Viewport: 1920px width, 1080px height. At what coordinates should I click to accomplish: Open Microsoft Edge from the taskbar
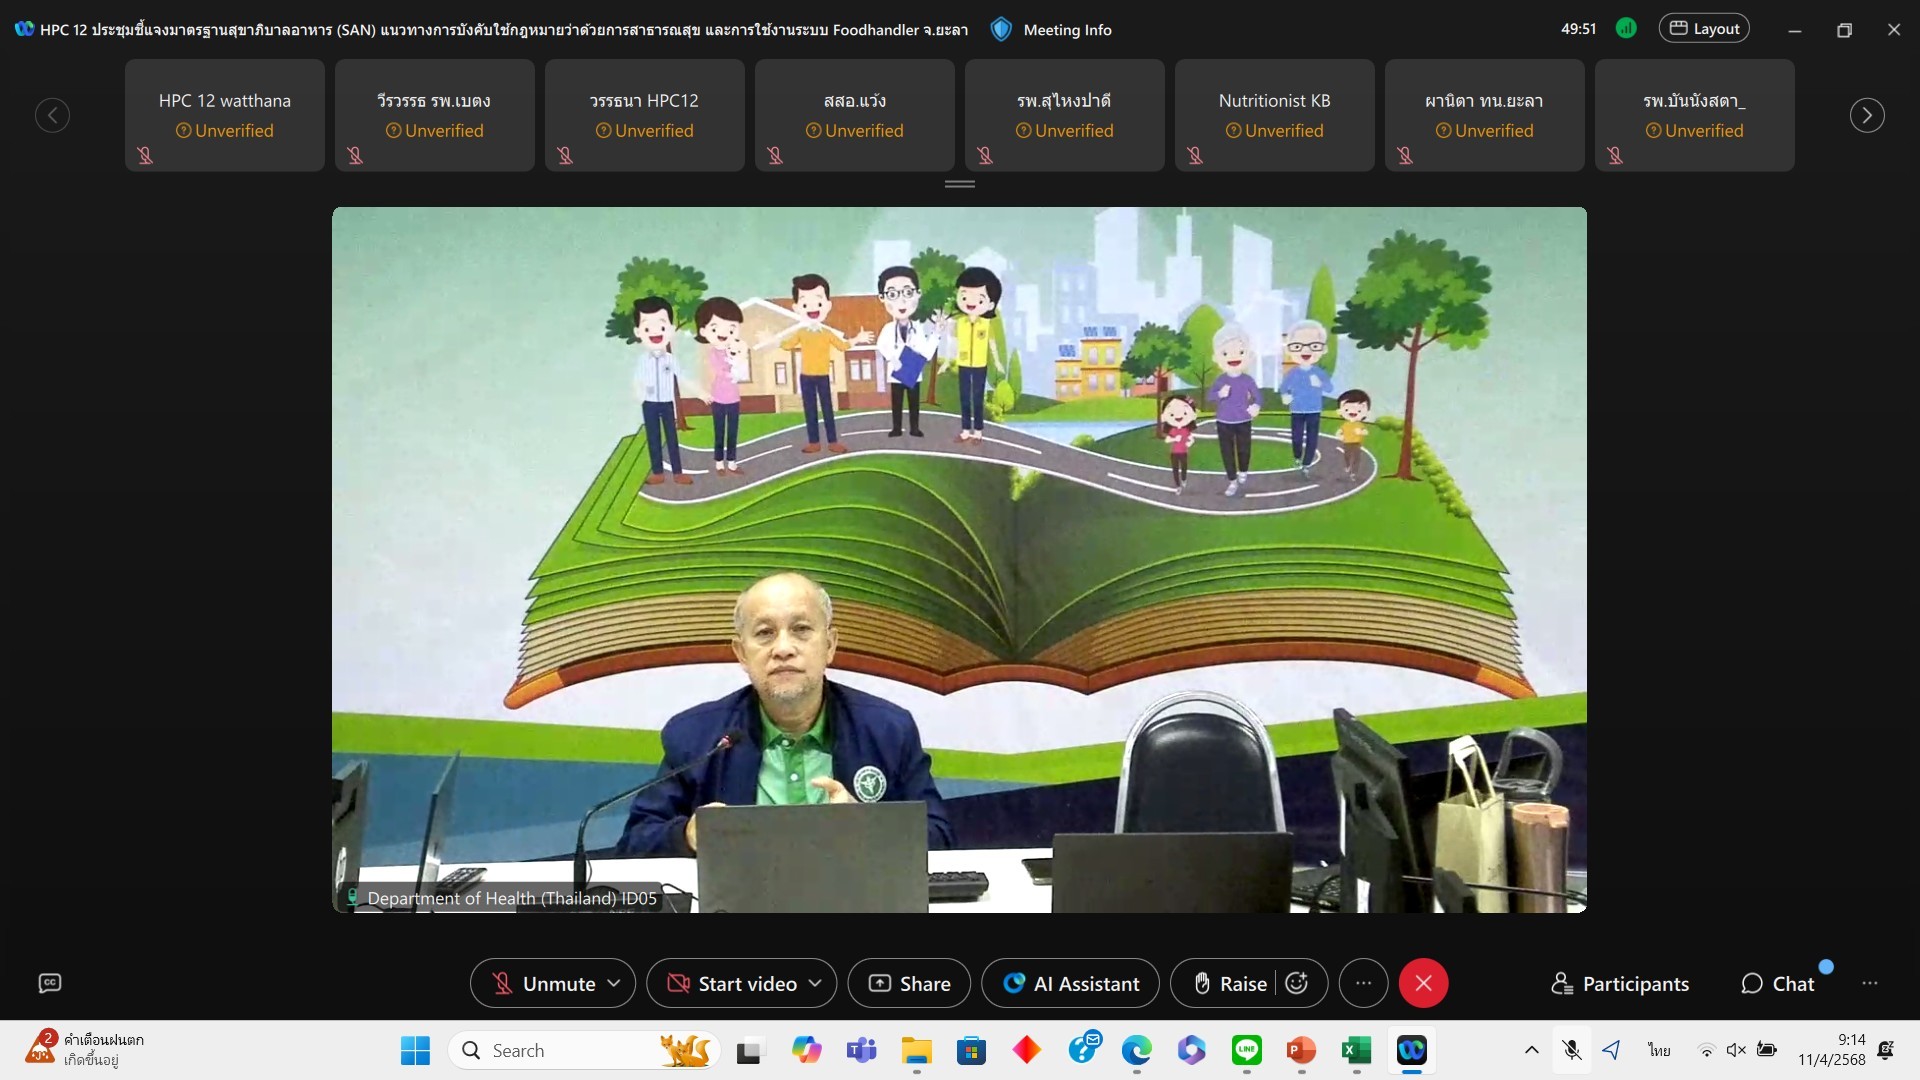1137,1050
